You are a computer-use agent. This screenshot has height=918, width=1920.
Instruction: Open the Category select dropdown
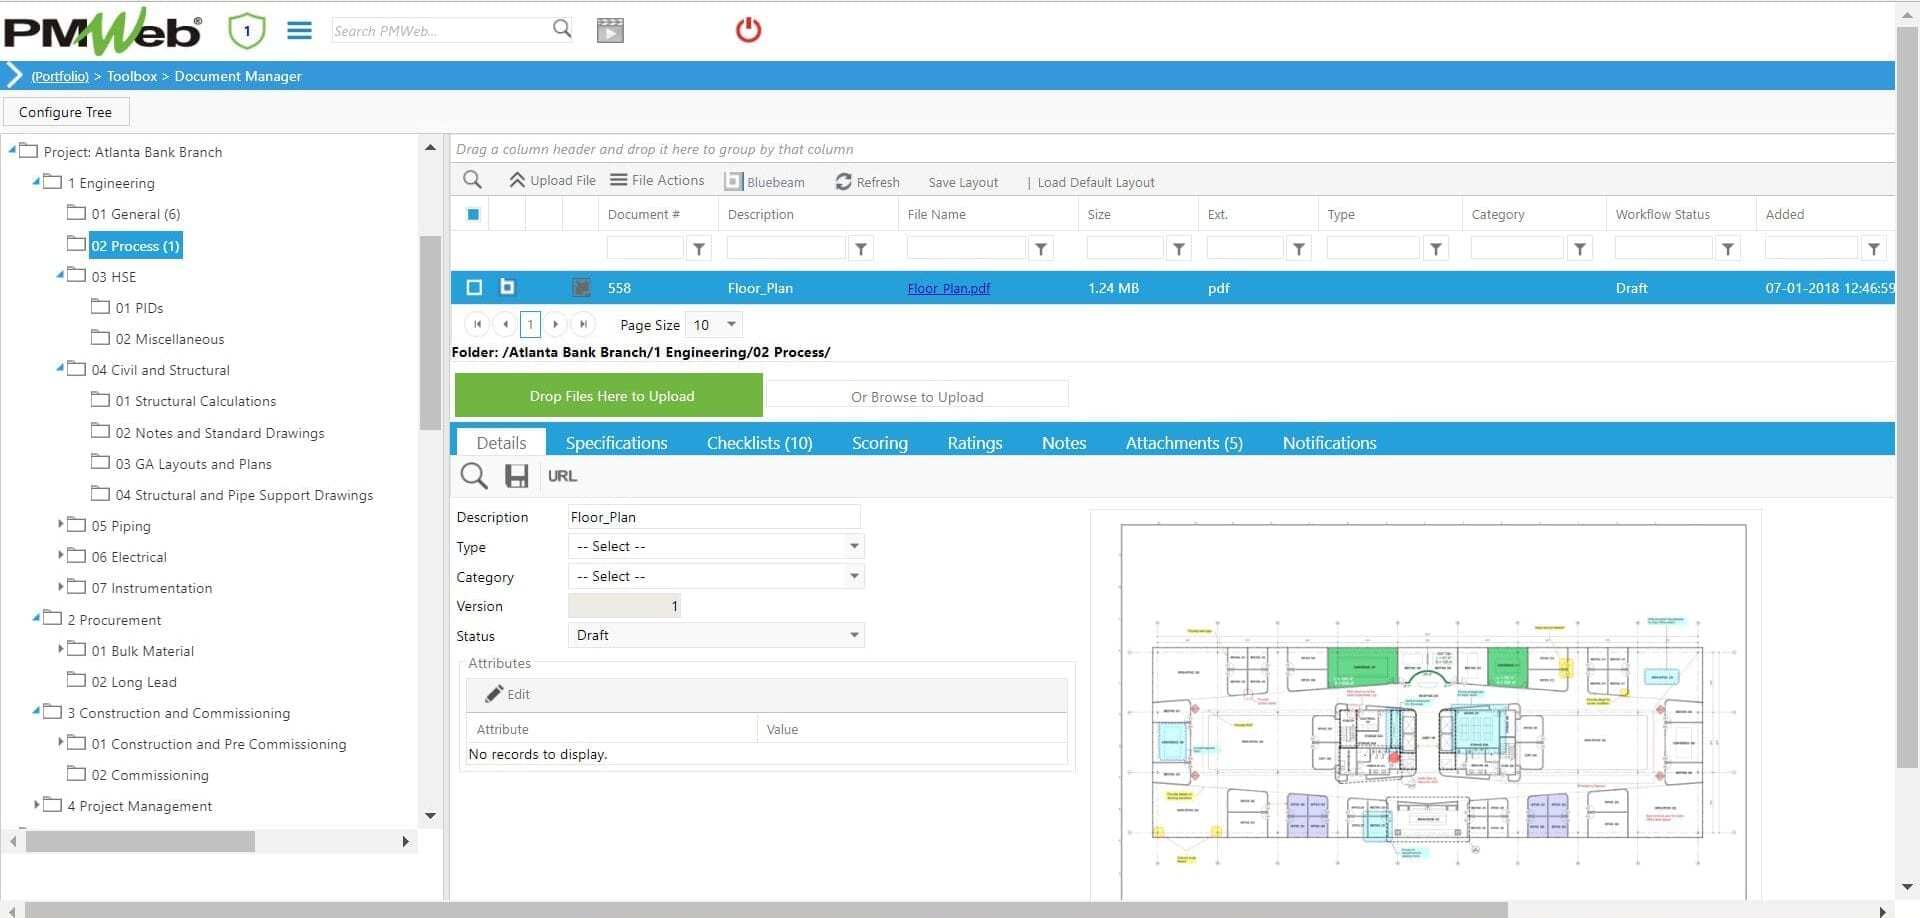point(716,576)
